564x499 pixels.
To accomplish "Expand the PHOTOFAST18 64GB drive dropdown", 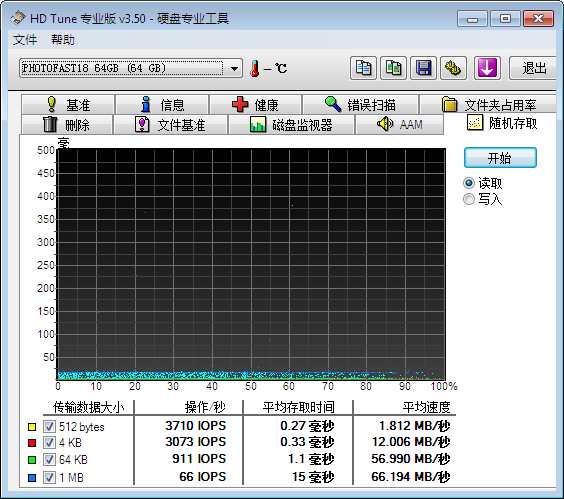I will (x=234, y=68).
